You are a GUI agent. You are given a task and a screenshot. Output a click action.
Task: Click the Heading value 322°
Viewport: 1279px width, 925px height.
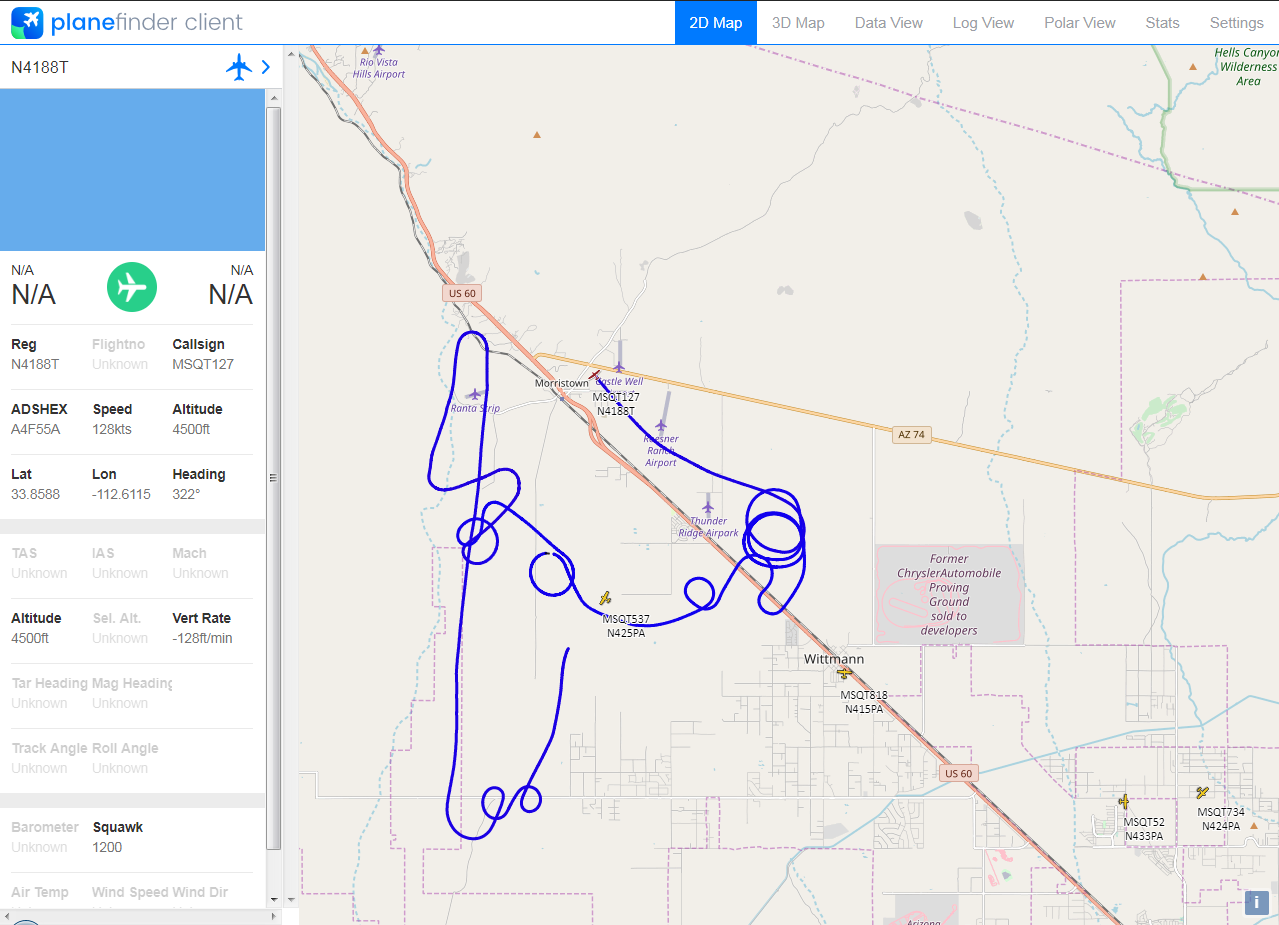pyautogui.click(x=186, y=494)
